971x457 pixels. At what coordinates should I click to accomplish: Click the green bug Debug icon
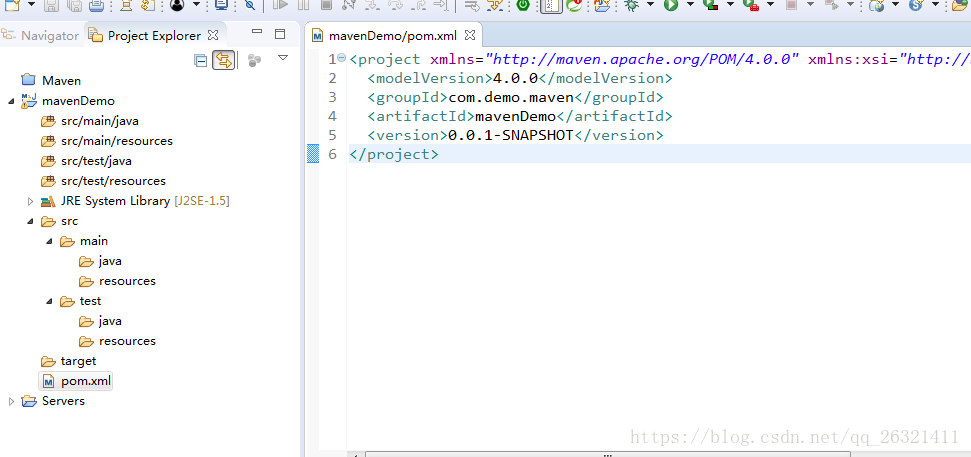coord(632,5)
